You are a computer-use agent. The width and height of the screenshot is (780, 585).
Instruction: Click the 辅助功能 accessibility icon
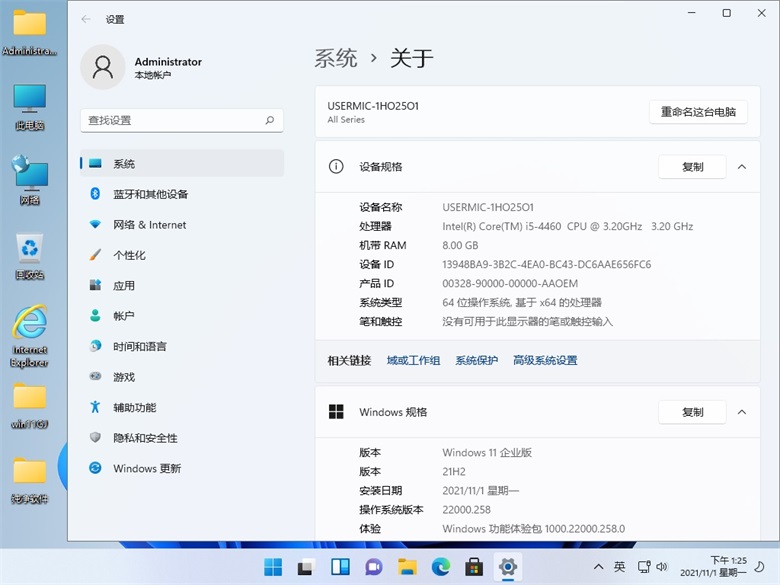click(95, 407)
